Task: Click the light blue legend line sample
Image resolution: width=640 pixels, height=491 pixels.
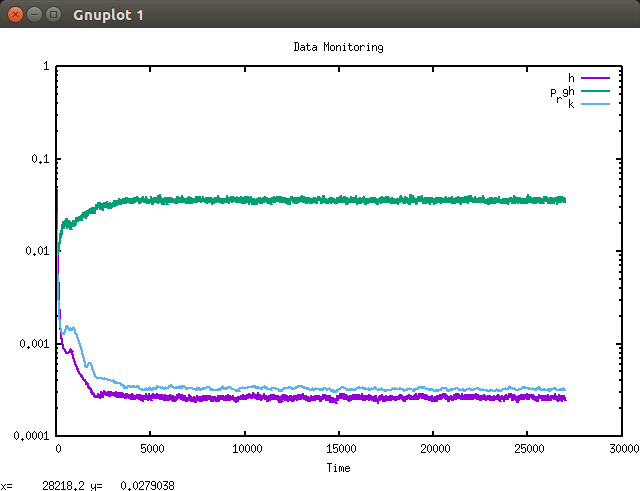Action: (x=595, y=104)
